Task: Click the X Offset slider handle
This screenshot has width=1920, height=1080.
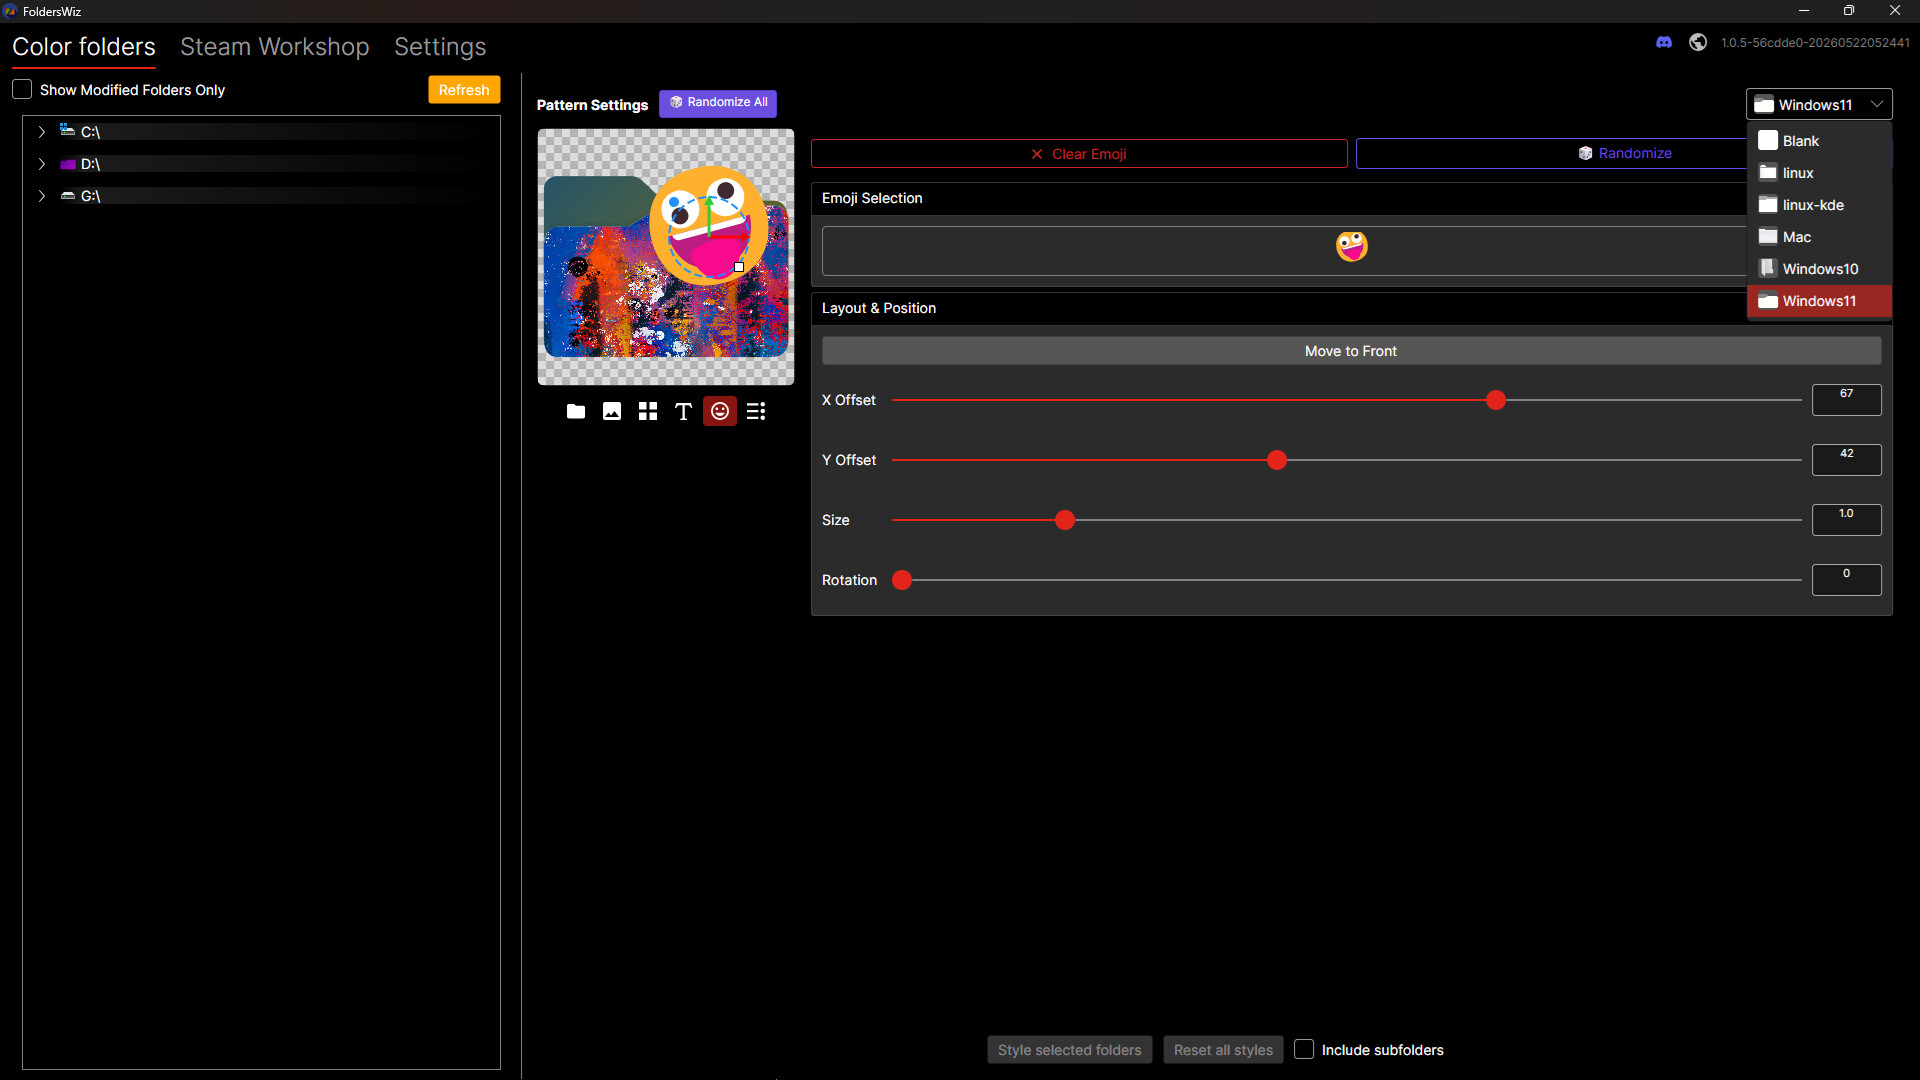Action: pos(1496,400)
